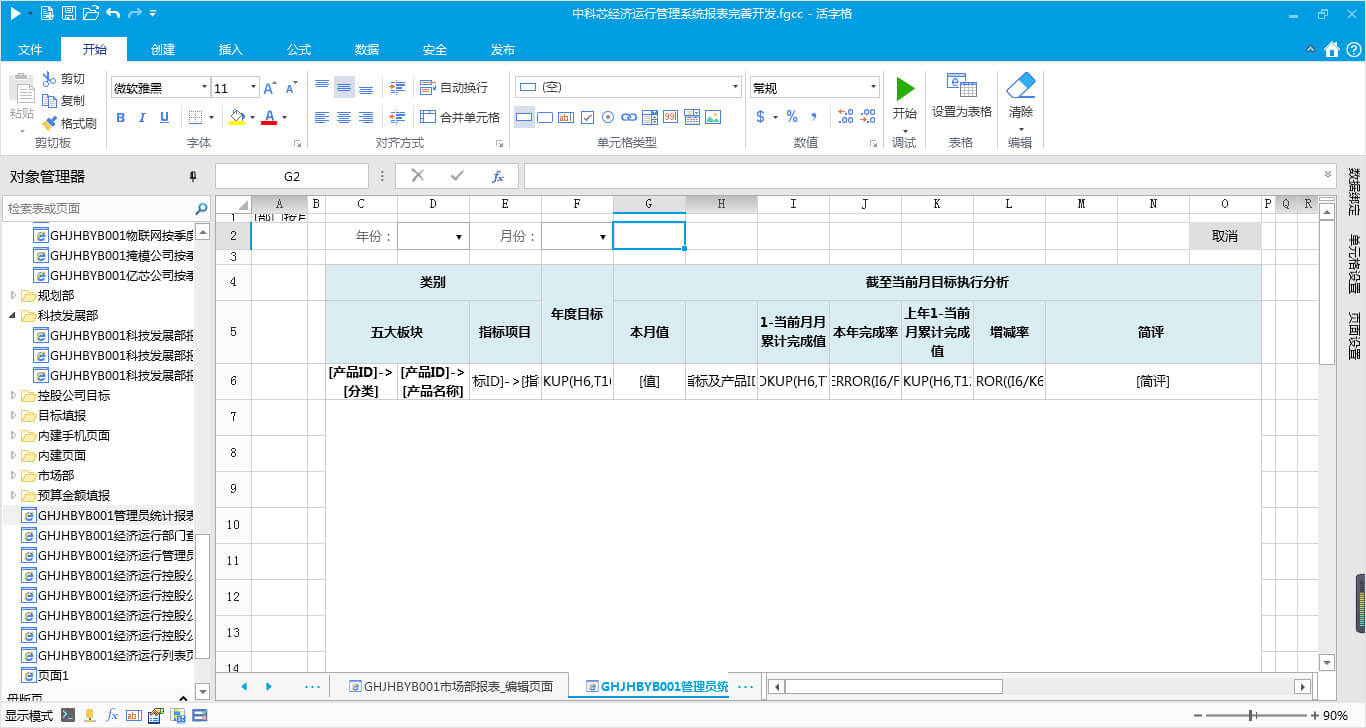Collapse the 科技发展部 folder in the tree
The height and width of the screenshot is (728, 1366).
13,315
